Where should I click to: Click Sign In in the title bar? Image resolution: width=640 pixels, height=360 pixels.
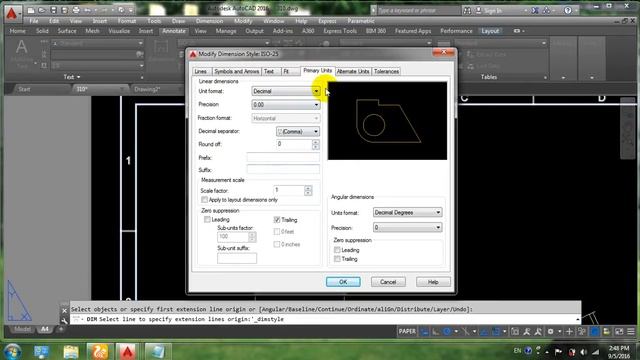coord(493,11)
